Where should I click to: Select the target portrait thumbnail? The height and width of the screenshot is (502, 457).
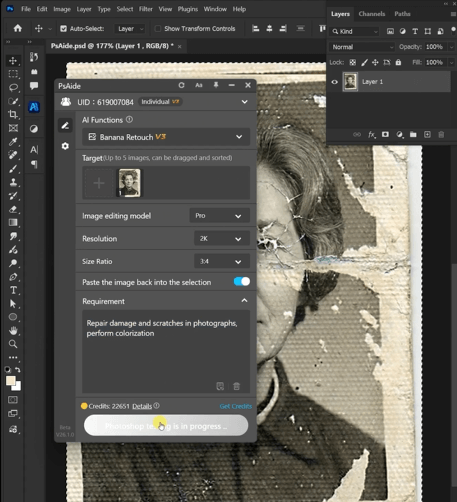pos(130,183)
